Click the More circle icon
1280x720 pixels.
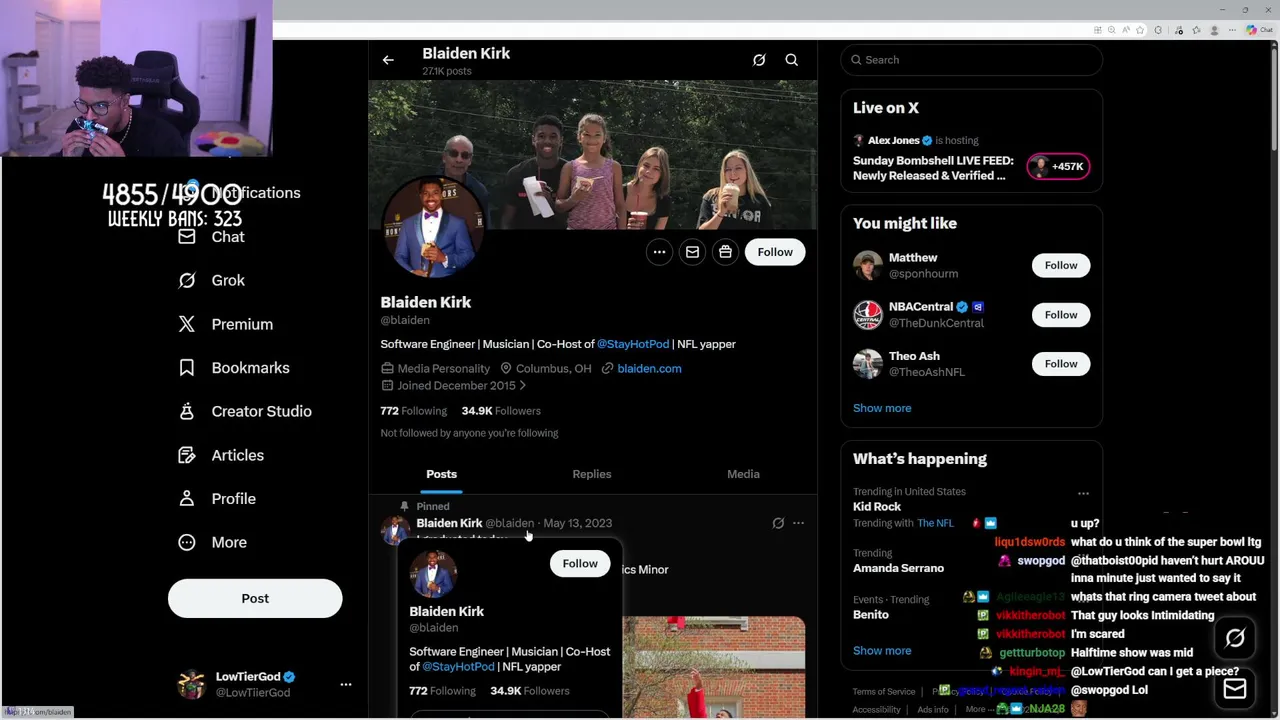tap(187, 542)
